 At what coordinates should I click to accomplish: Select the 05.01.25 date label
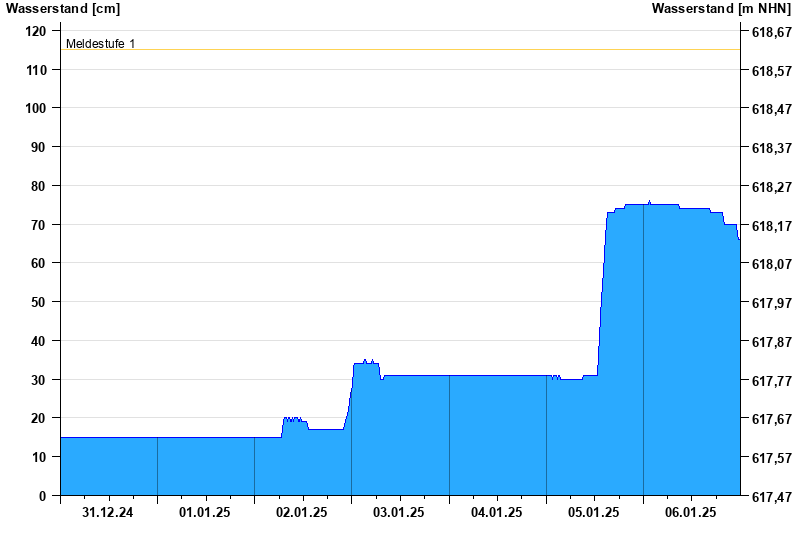click(x=594, y=513)
